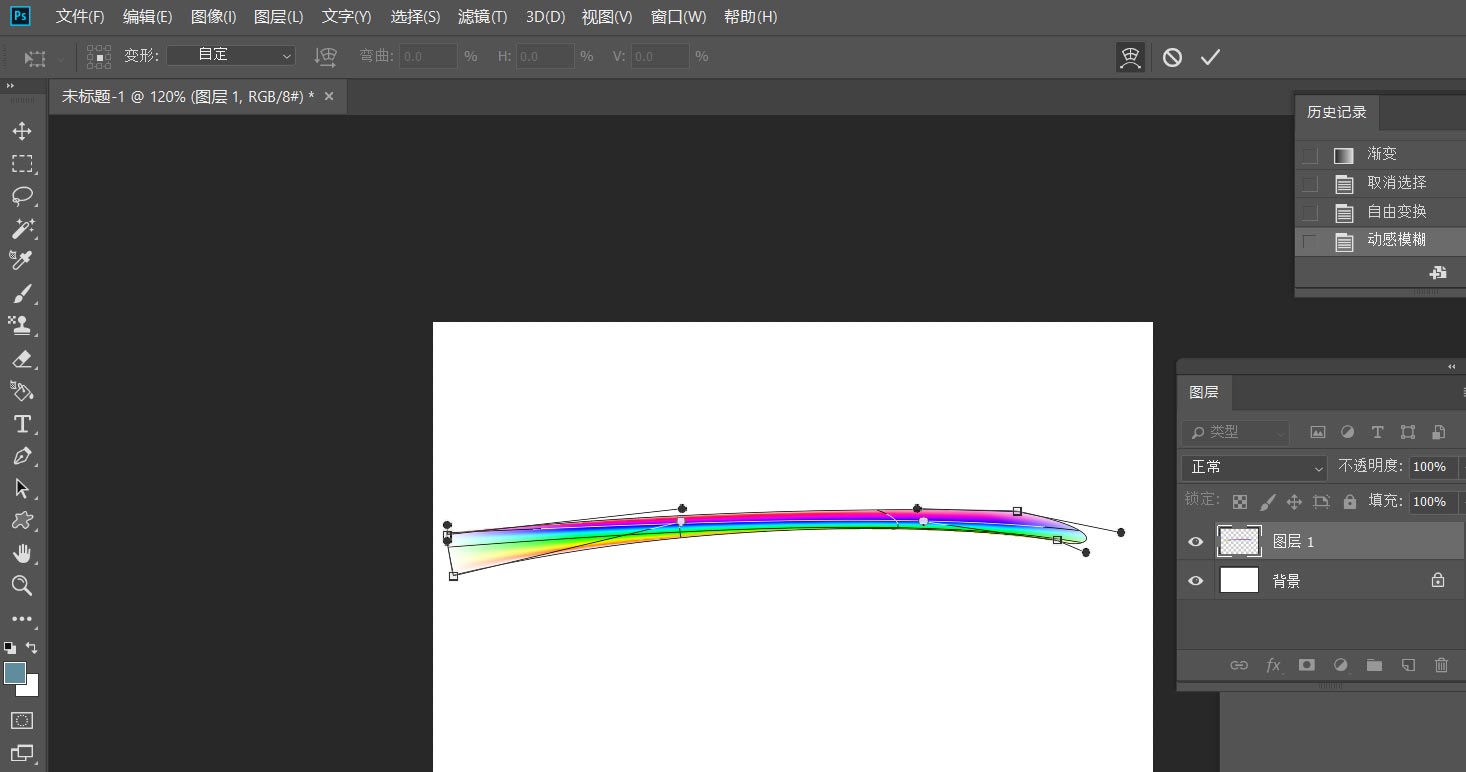The height and width of the screenshot is (772, 1466).
Task: Toggle history brush source for 渐变
Action: point(1310,155)
